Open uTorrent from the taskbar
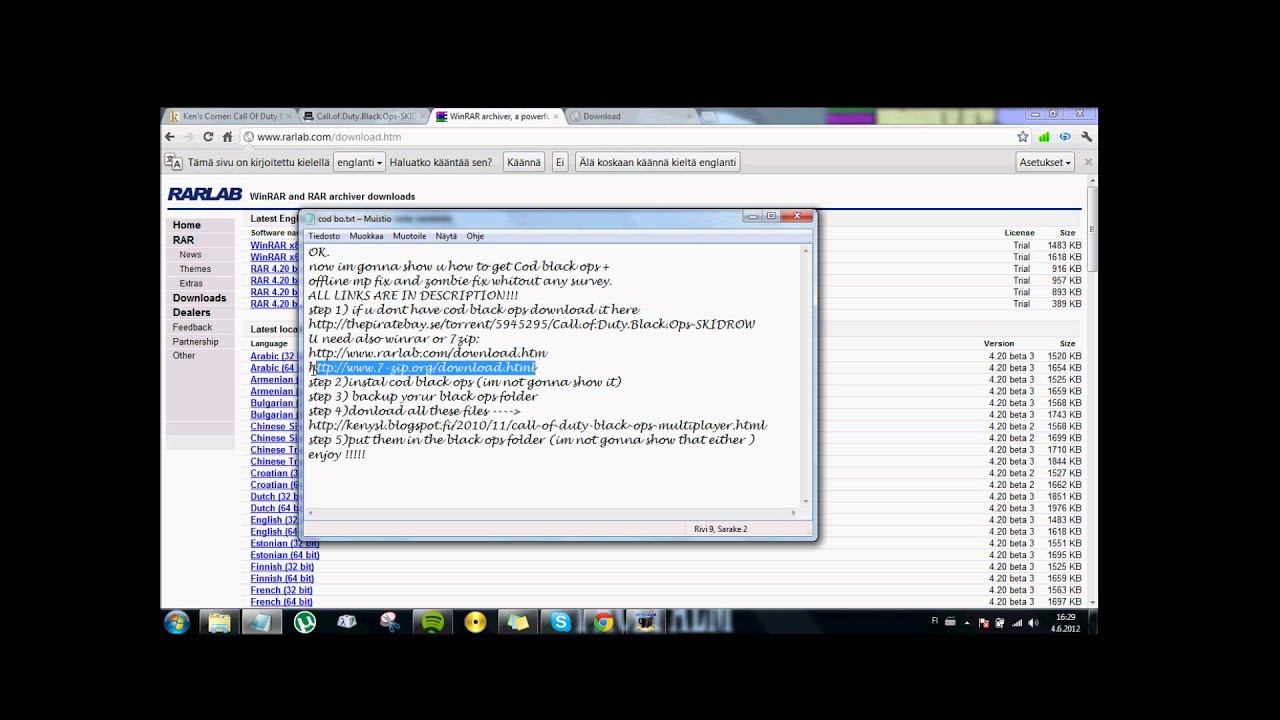The width and height of the screenshot is (1280, 720). [305, 623]
